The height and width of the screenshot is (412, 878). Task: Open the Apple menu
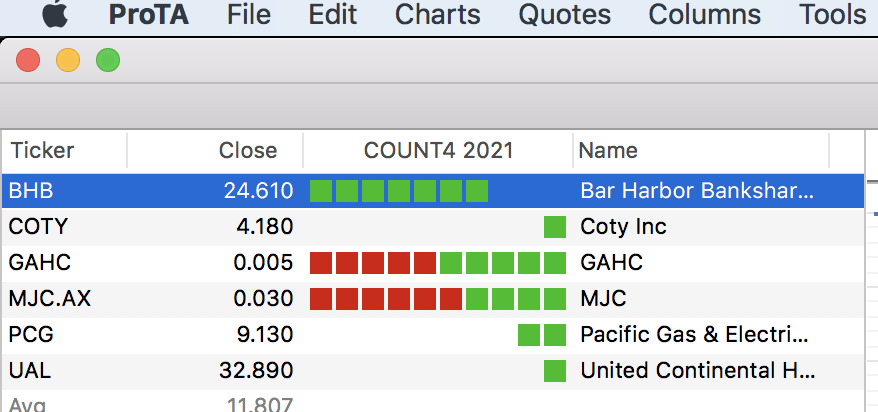[55, 15]
